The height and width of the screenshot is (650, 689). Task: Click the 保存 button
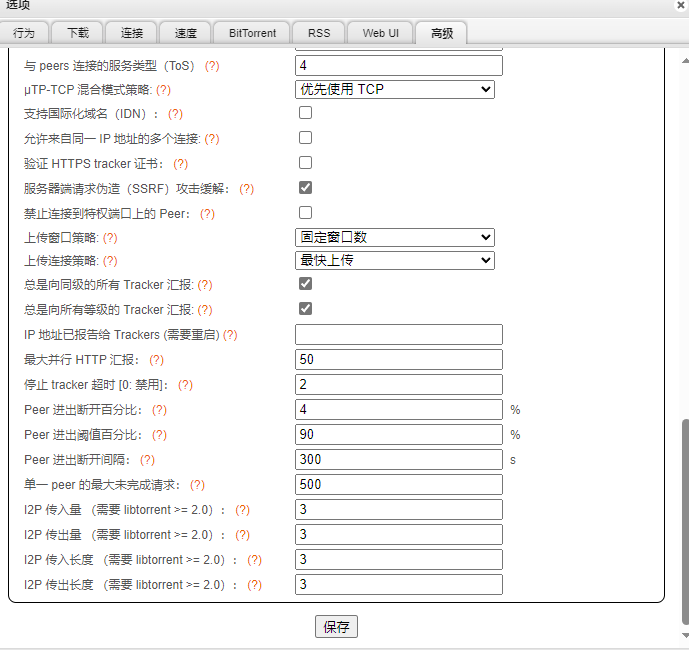click(336, 627)
